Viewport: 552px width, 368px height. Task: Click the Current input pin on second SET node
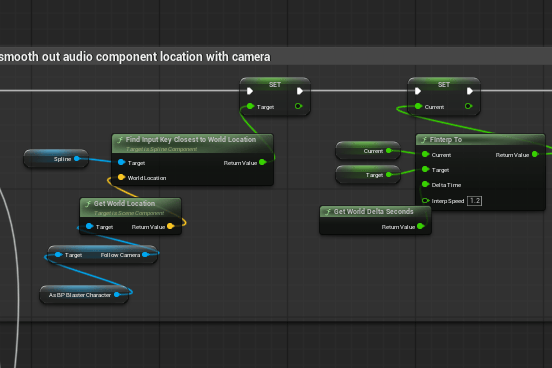tap(418, 106)
